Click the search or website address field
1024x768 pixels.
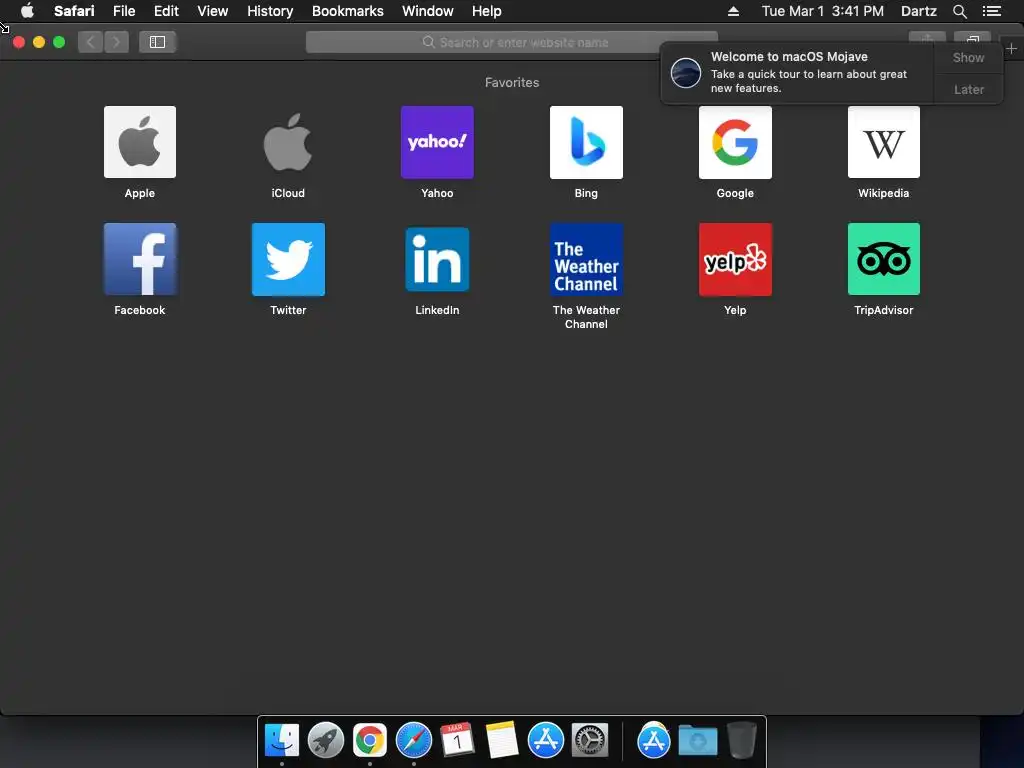(511, 42)
